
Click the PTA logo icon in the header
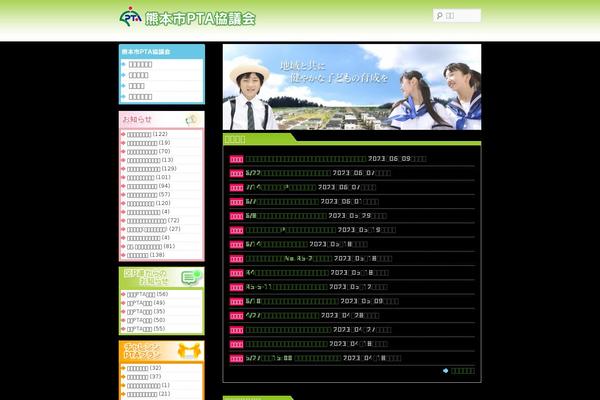(x=130, y=17)
